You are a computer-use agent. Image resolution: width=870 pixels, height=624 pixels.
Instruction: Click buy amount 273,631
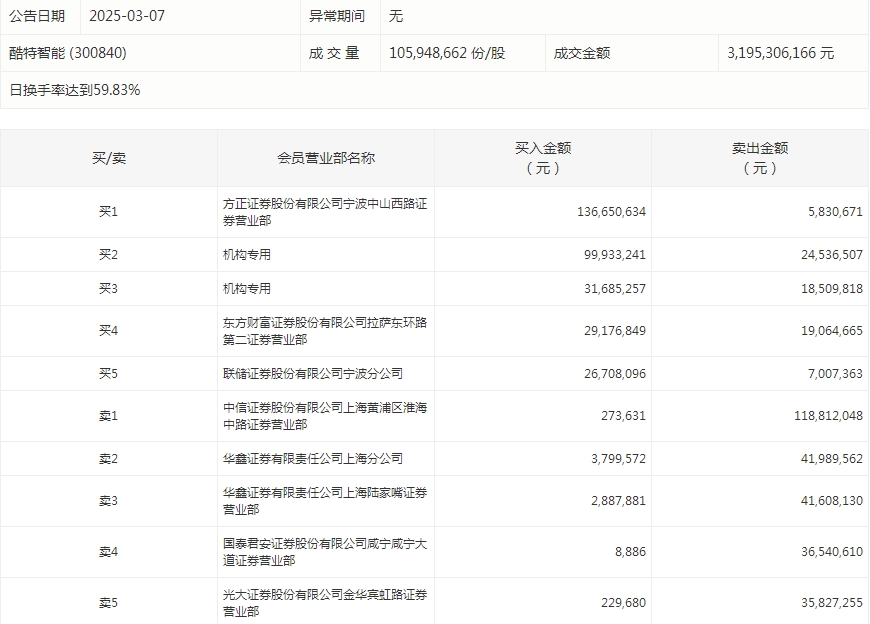tap(624, 416)
